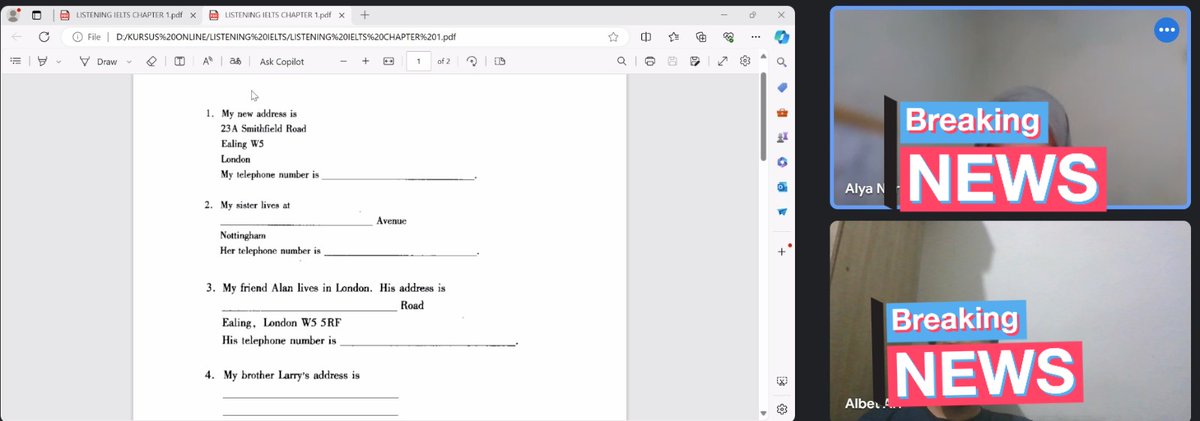This screenshot has height=421, width=1200.
Task: Select the active LISTENING IELTS CHAPTER 1.pdf tab
Action: tap(275, 15)
